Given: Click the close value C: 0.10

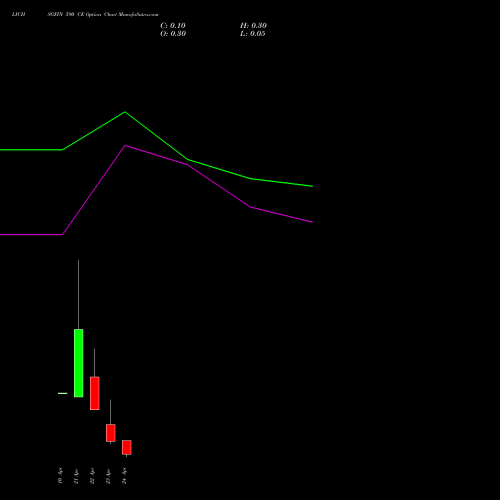Looking at the screenshot, I should click(x=173, y=26).
